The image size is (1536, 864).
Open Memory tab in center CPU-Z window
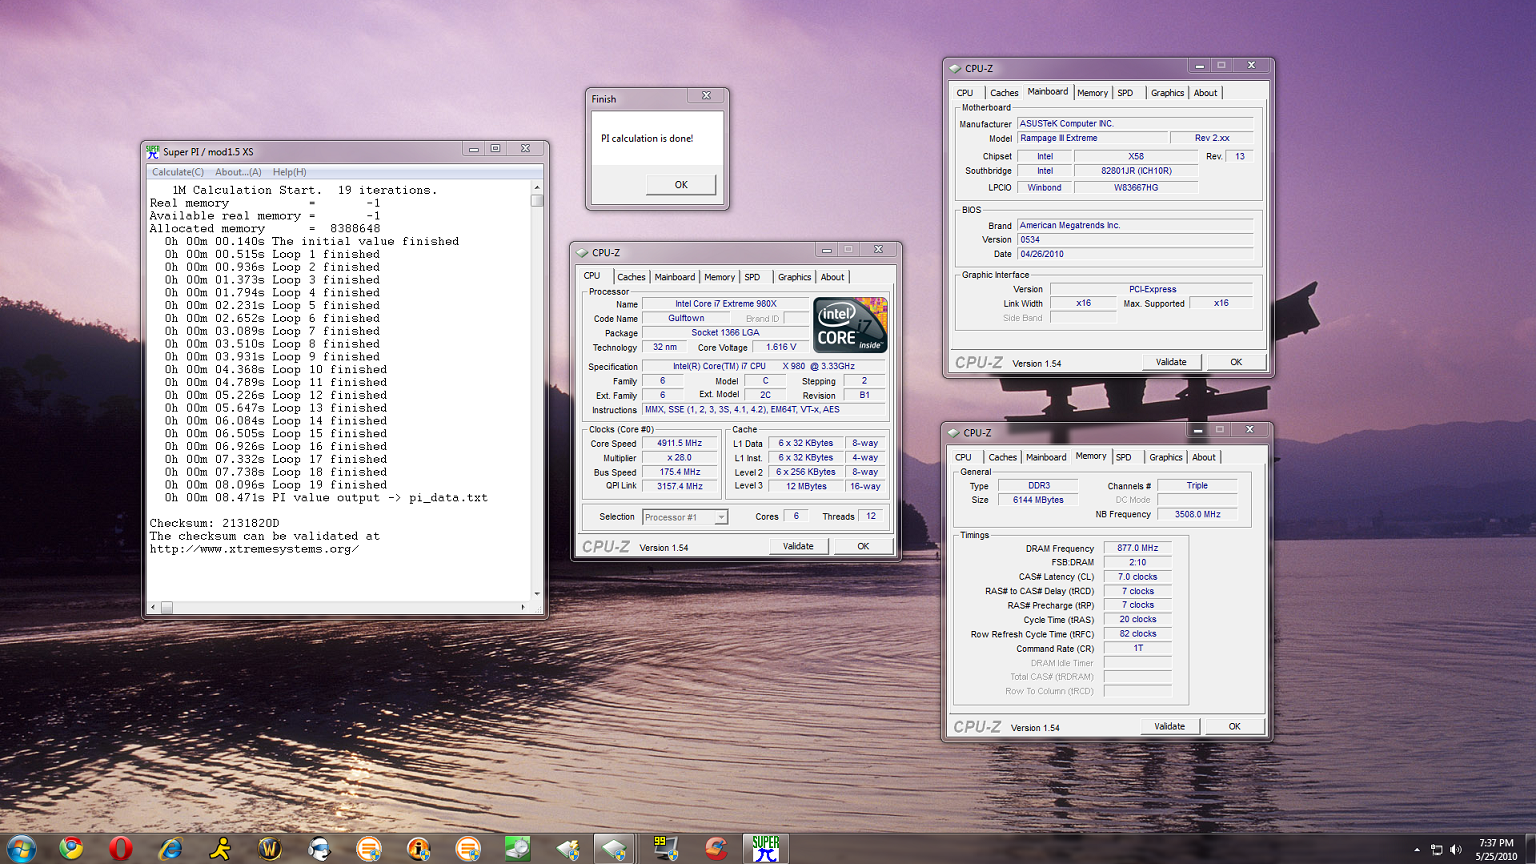pyautogui.click(x=720, y=277)
